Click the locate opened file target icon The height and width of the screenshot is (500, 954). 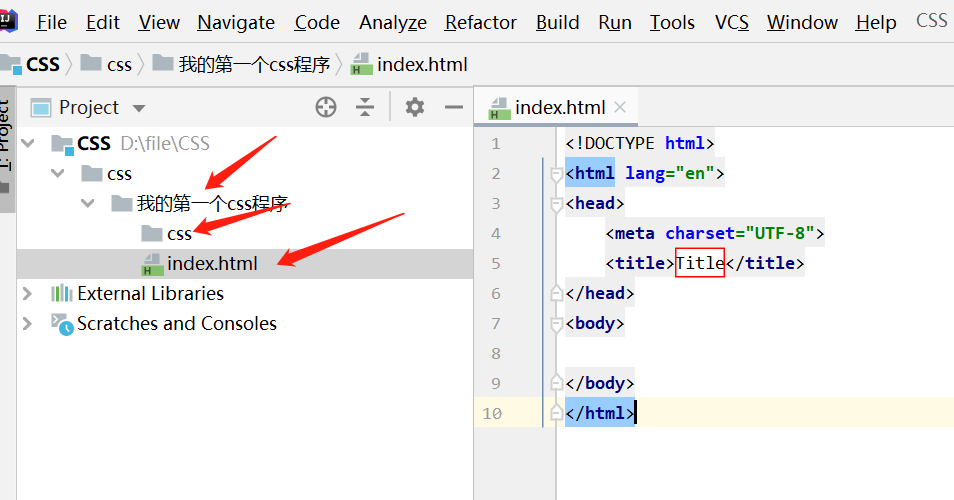[x=326, y=107]
